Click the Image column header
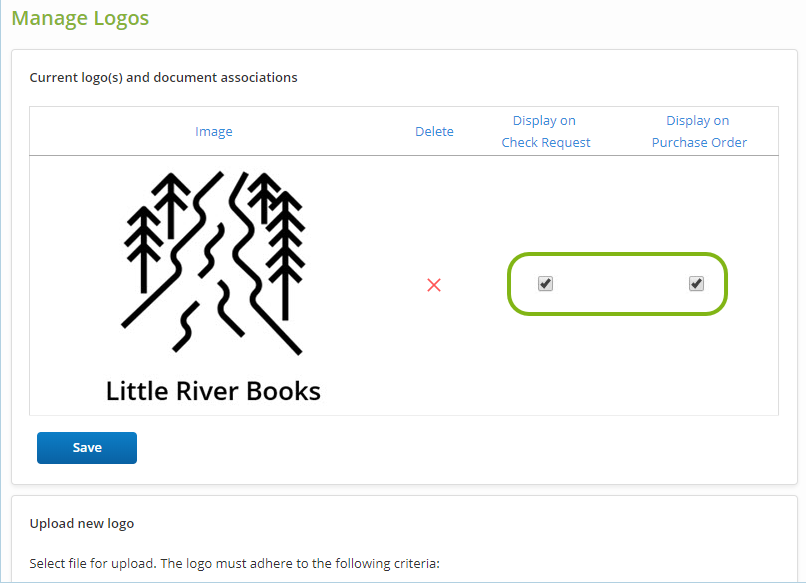 [x=214, y=132]
